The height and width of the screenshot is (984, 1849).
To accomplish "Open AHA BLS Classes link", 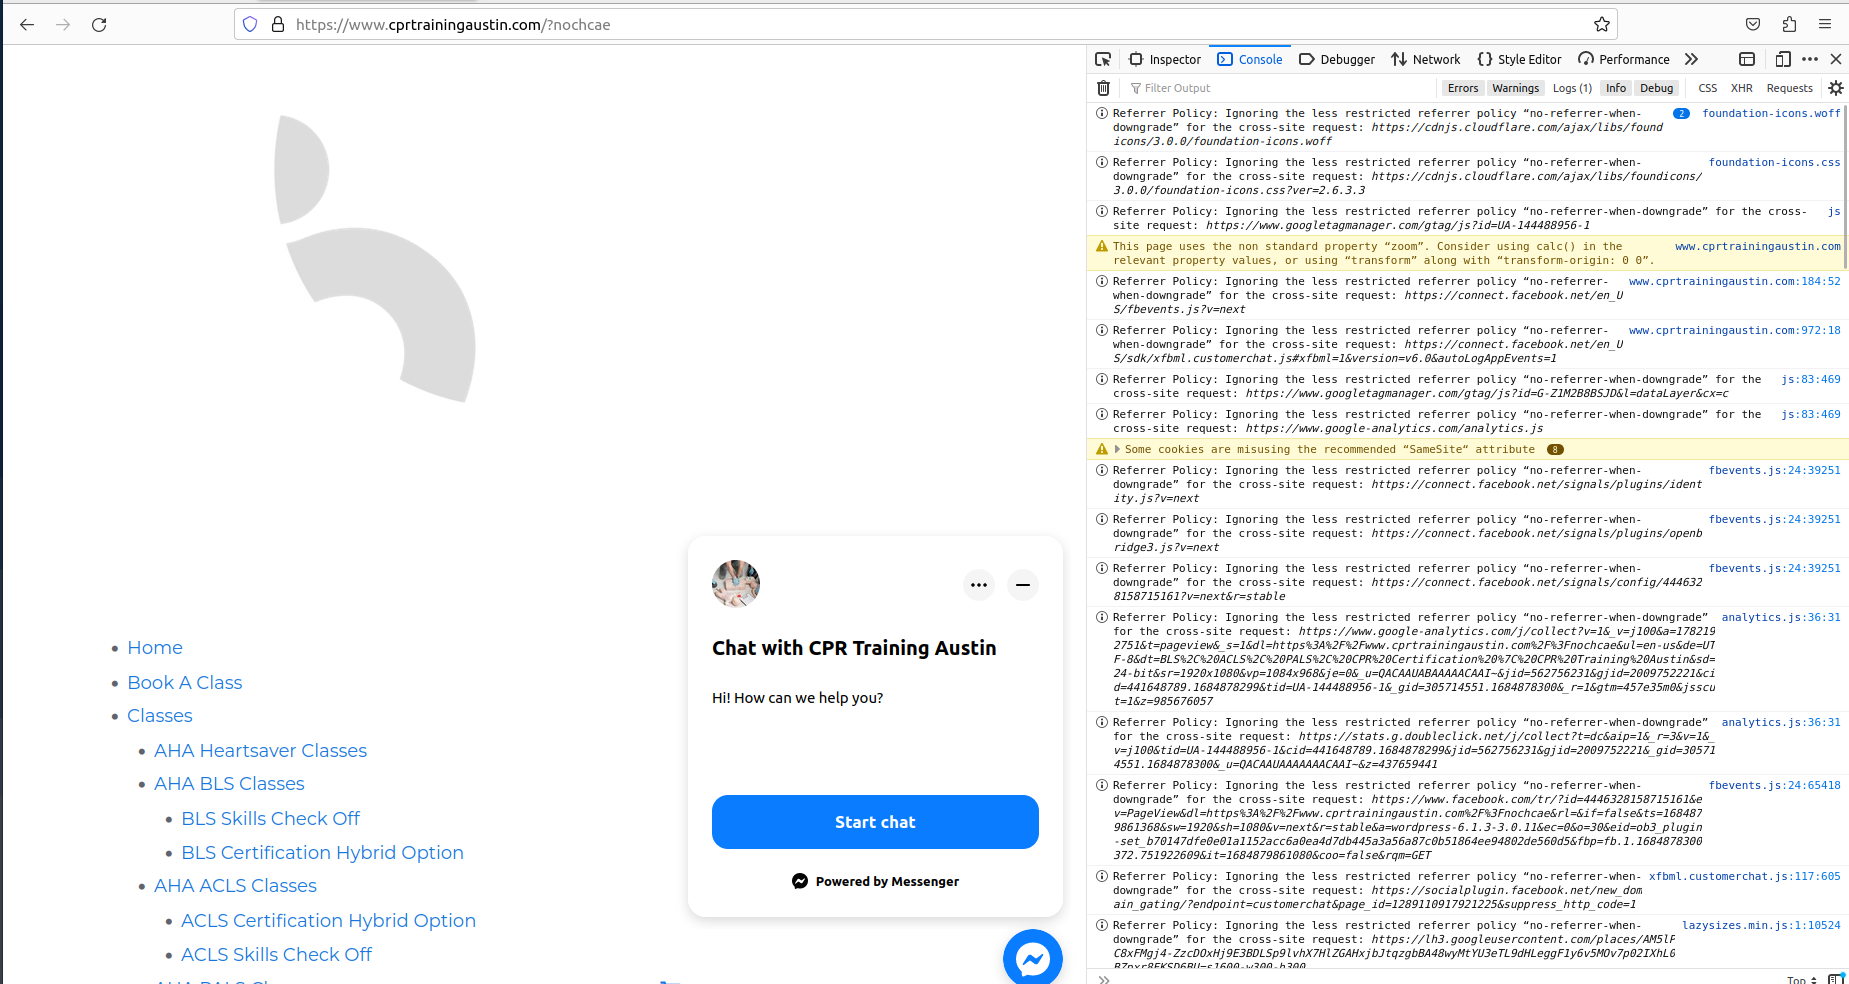I will (229, 784).
